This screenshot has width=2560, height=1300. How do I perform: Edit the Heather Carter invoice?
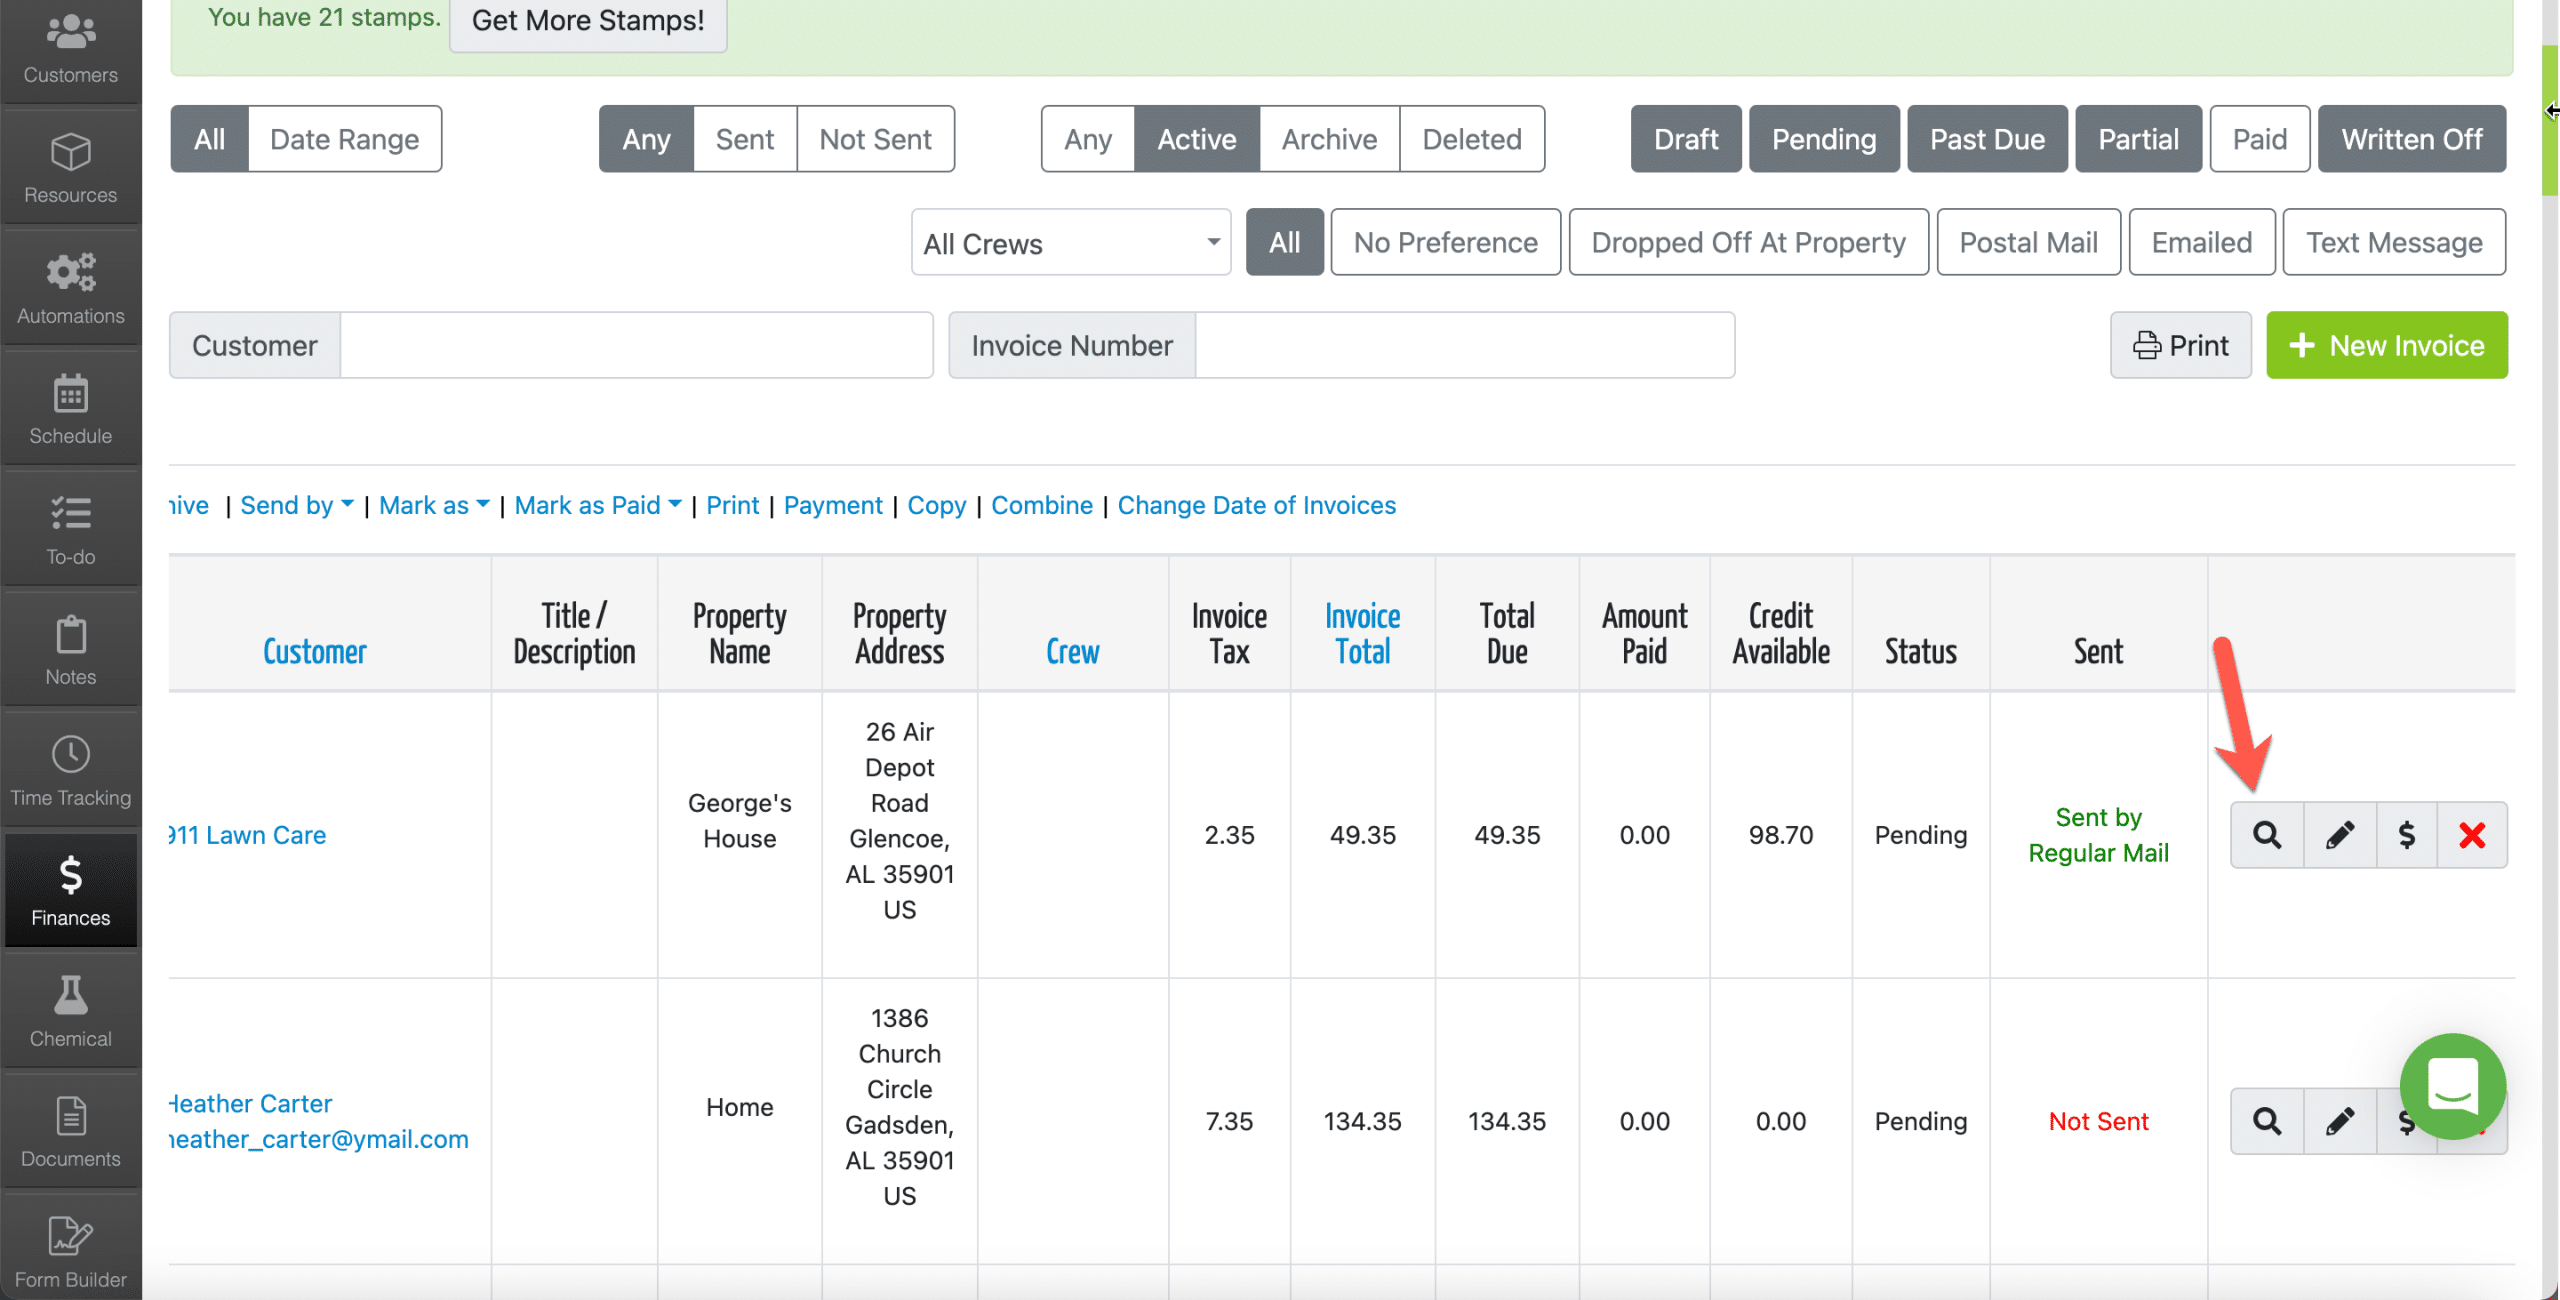2339,1121
